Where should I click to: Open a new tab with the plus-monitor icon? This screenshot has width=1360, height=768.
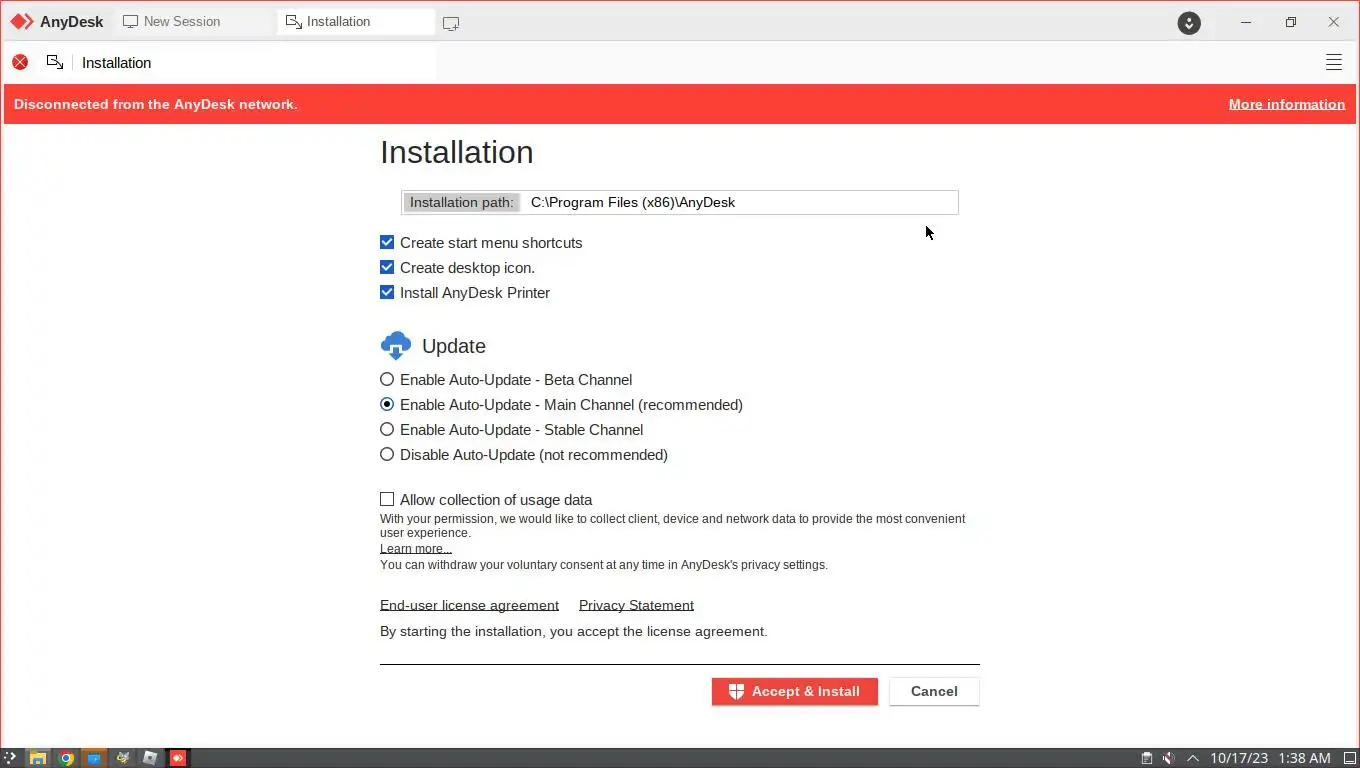[451, 23]
